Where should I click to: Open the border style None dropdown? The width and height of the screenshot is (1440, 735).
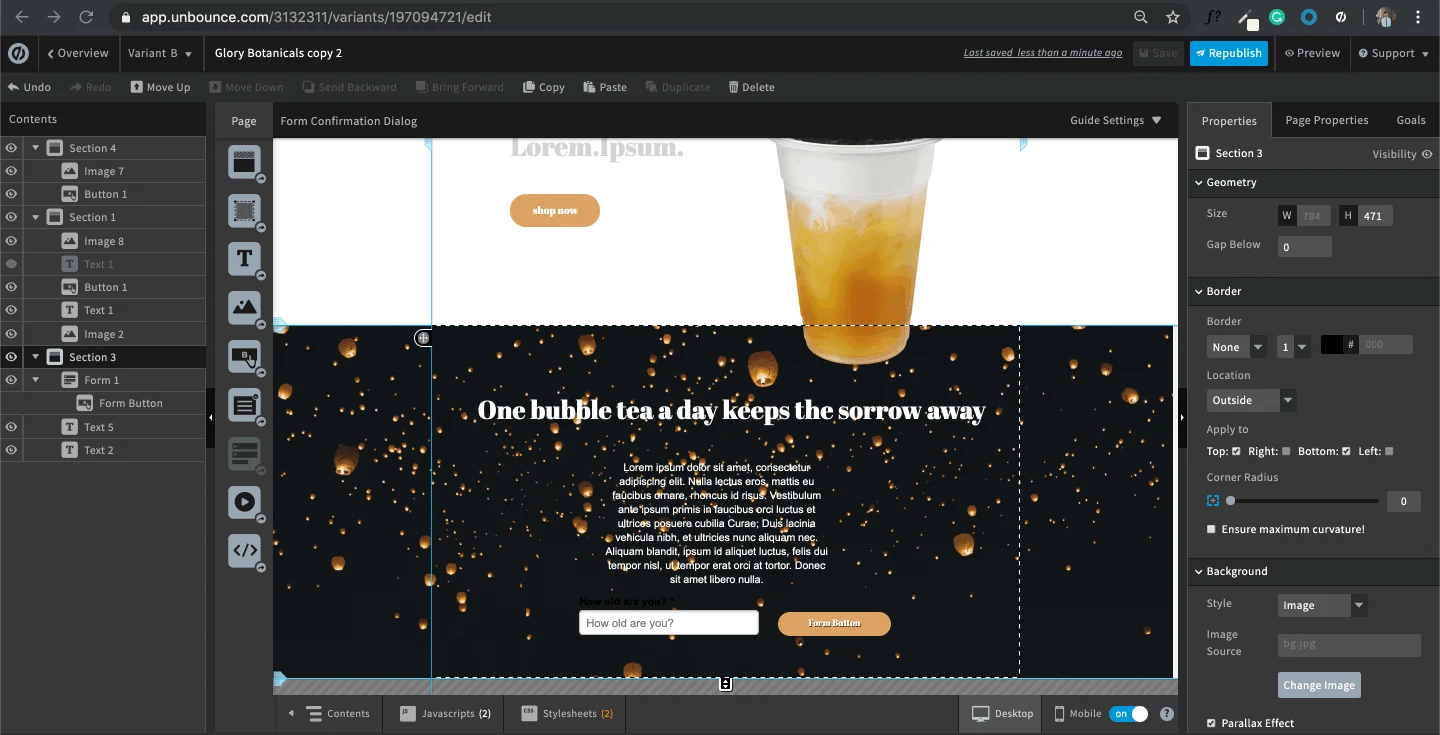tap(1237, 347)
